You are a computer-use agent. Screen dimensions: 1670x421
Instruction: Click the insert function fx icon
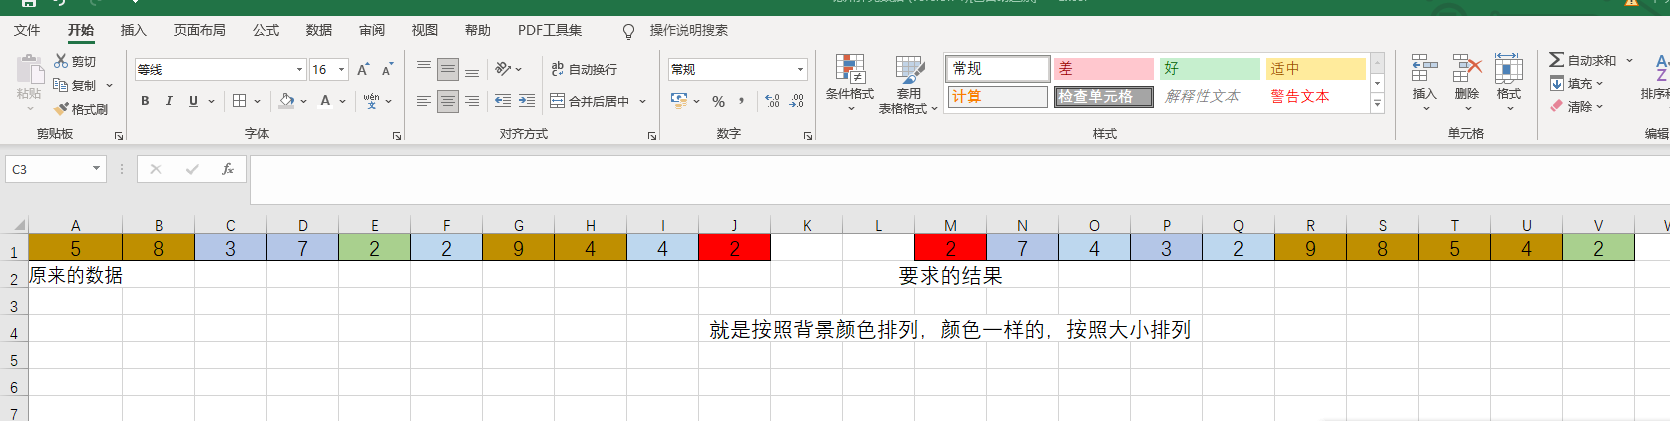tap(228, 169)
